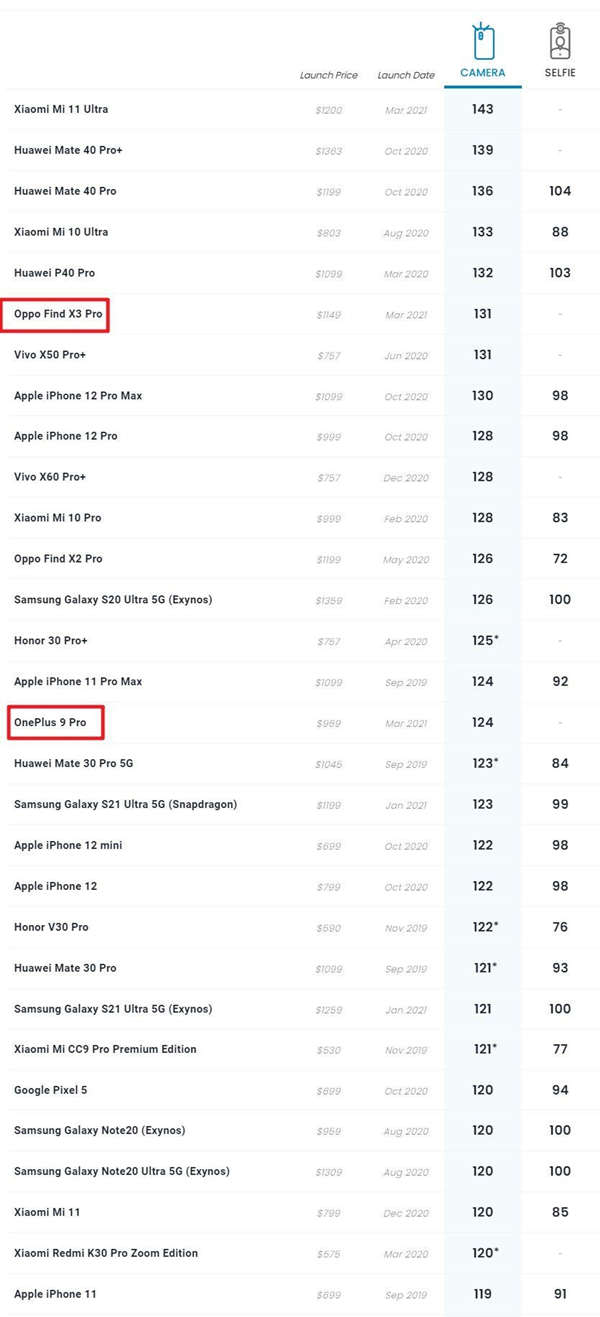
Task: Open Huawei P40 Pro entry
Action: (55, 273)
